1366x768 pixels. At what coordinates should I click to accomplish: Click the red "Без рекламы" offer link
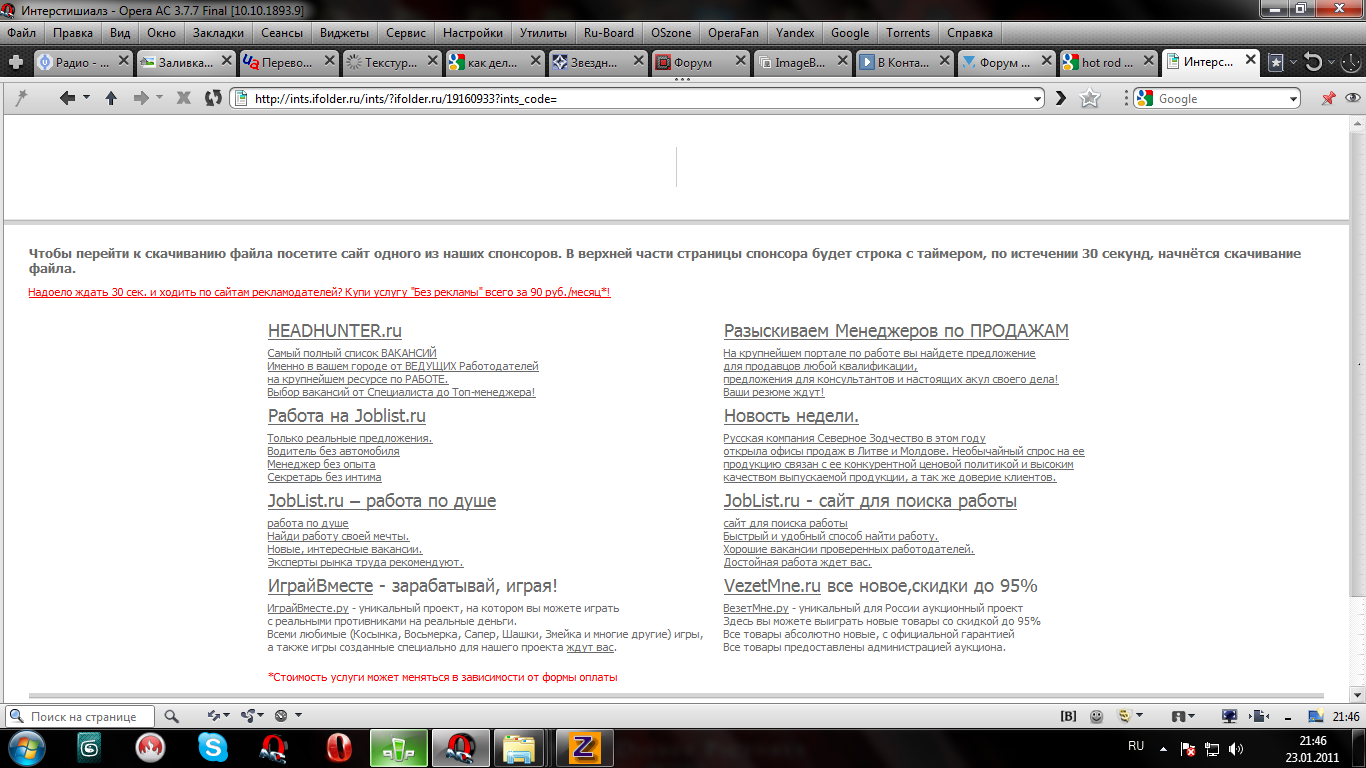[x=319, y=292]
